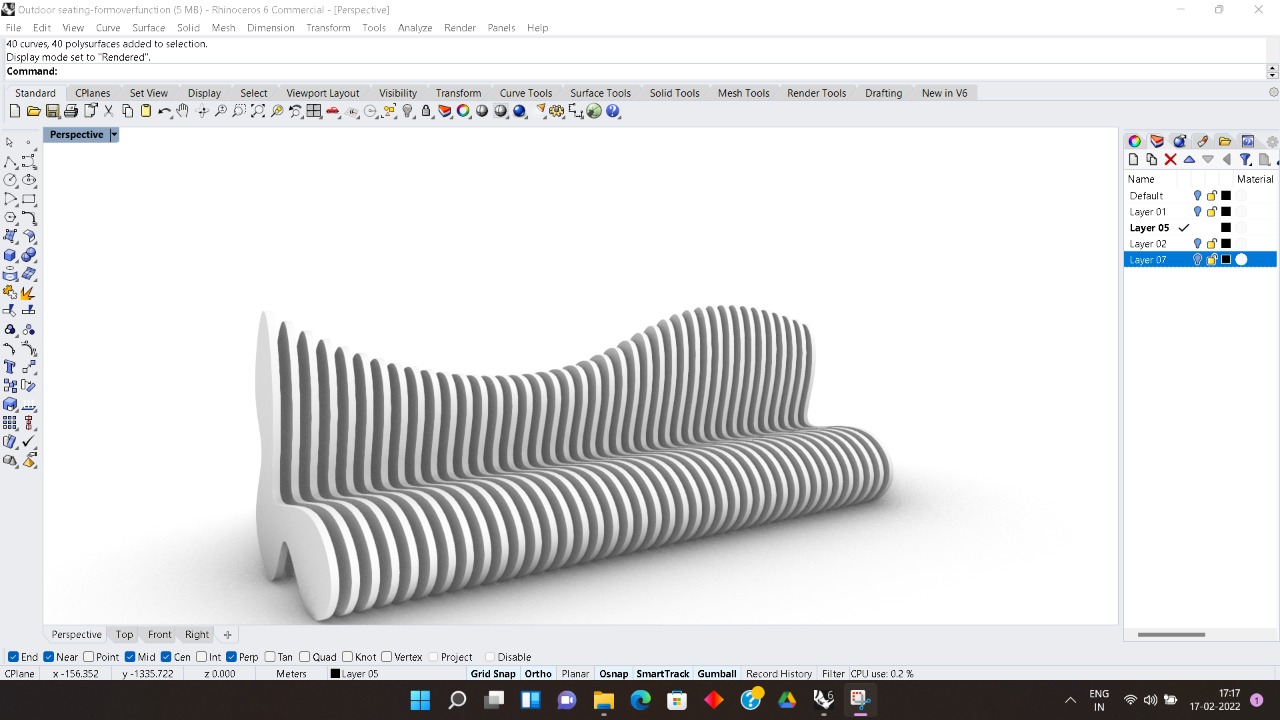This screenshot has width=1280, height=720.
Task: Enable the Quad osnap checkbox
Action: point(305,657)
